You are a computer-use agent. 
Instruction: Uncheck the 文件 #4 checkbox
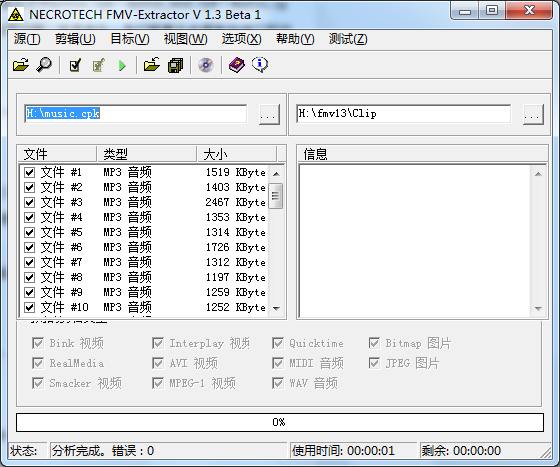click(29, 217)
